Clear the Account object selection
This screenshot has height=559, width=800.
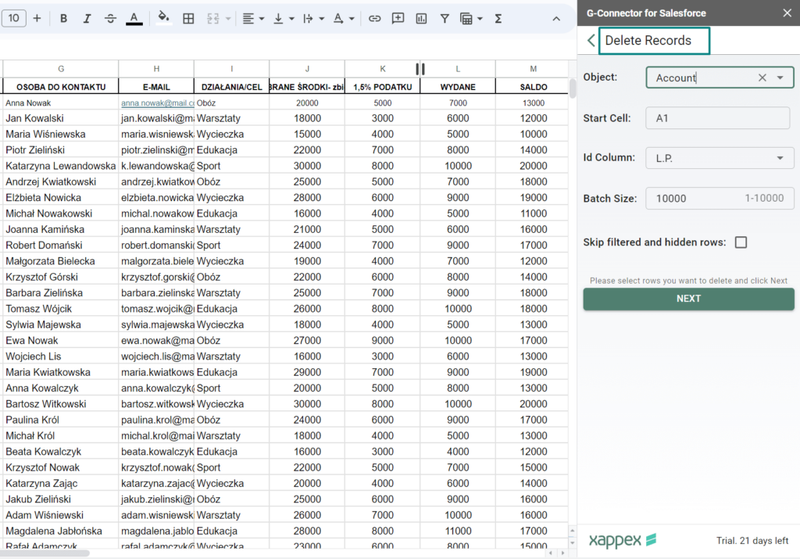coord(762,78)
